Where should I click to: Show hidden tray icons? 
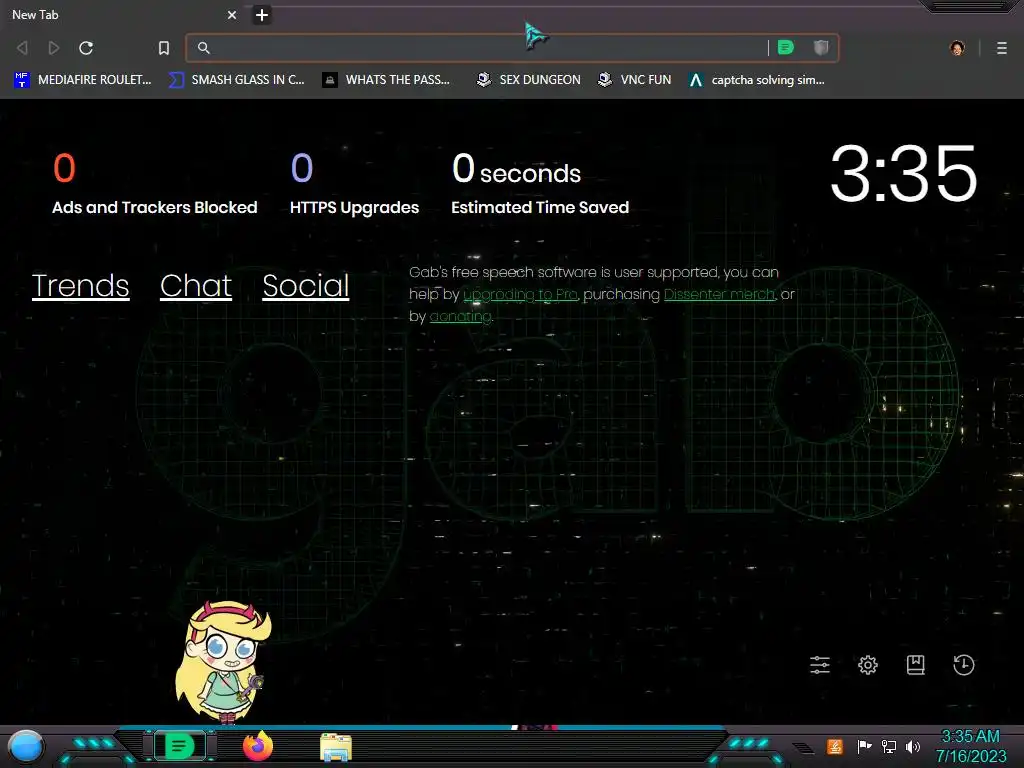(x=804, y=748)
